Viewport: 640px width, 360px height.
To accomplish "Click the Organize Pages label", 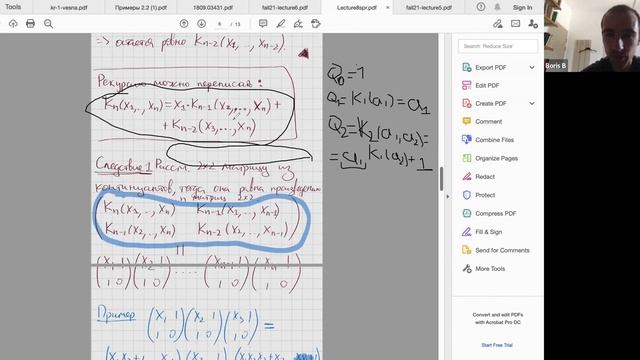I will point(496,158).
